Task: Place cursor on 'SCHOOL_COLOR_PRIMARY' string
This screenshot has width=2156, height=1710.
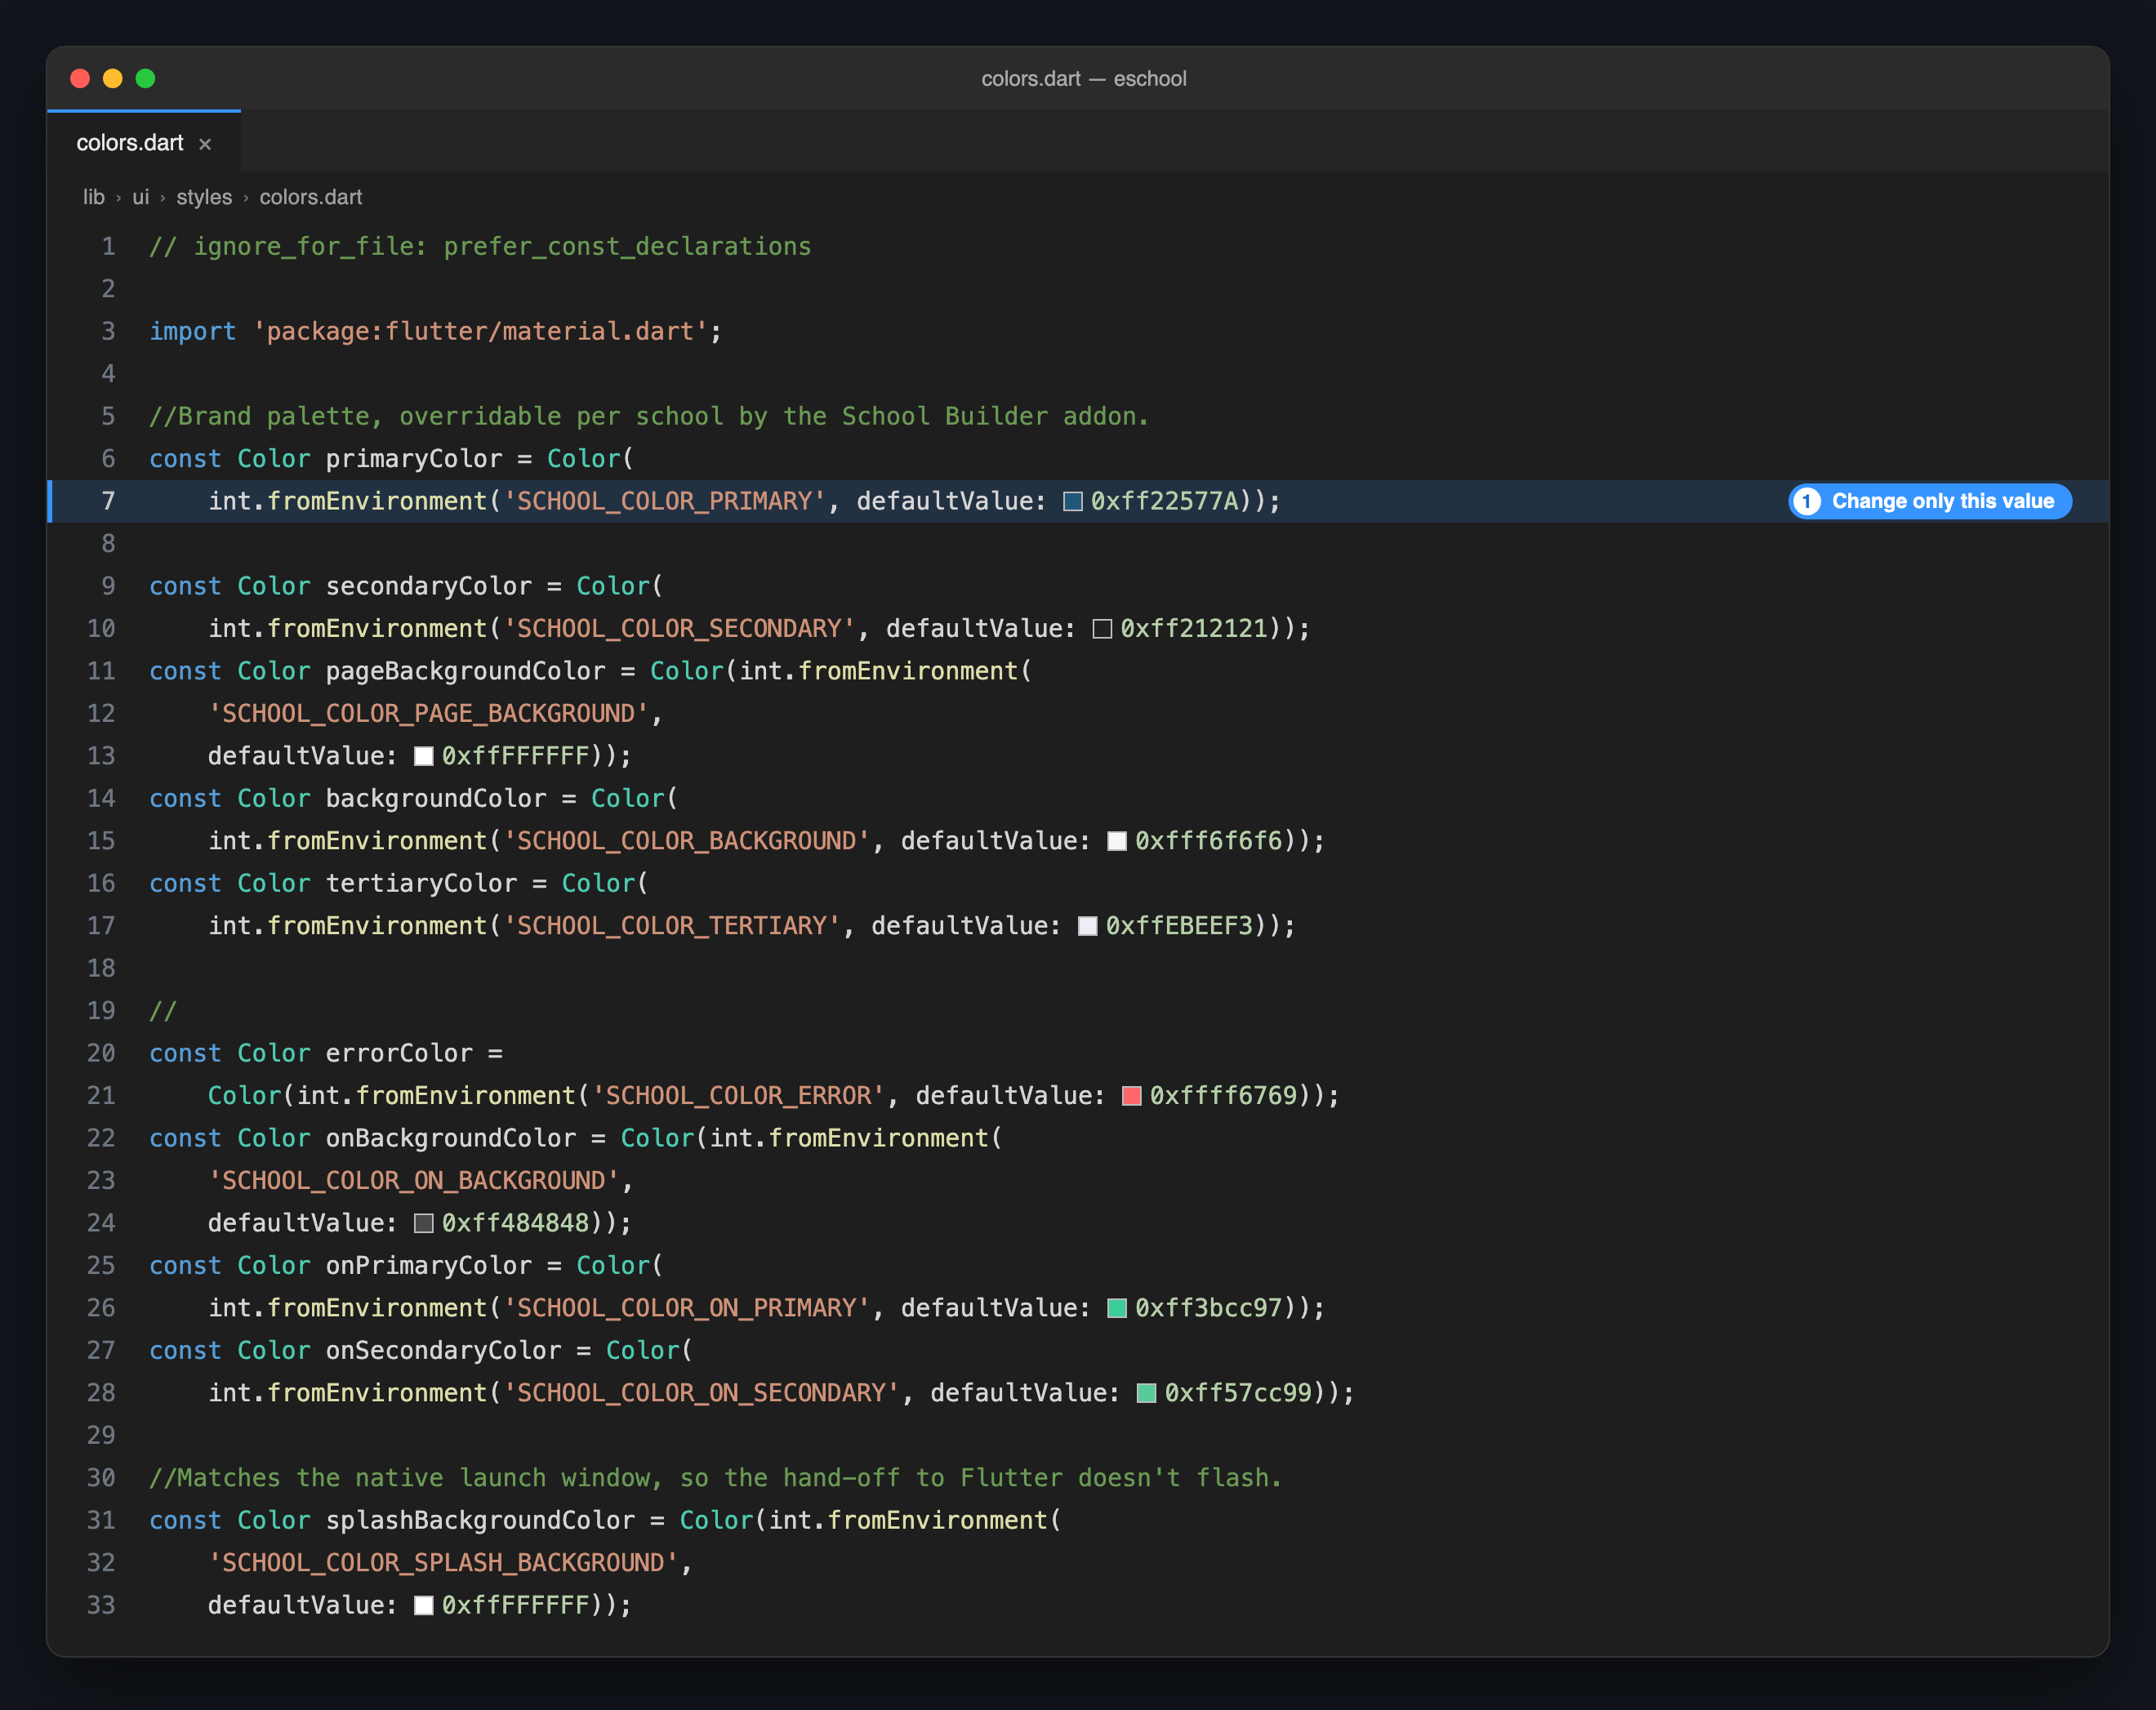Action: pyautogui.click(x=665, y=501)
